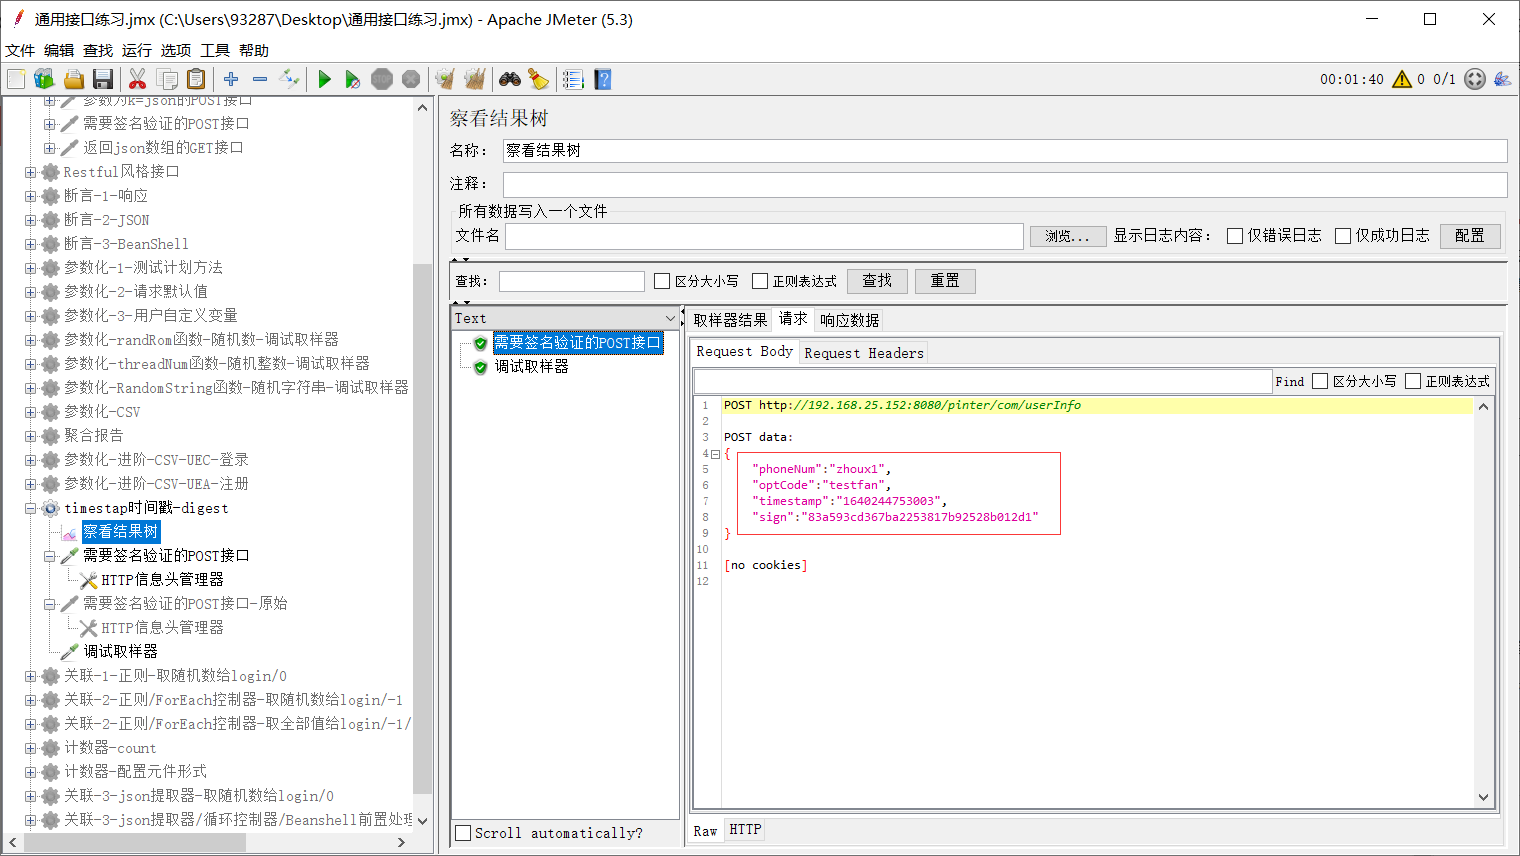Image resolution: width=1520 pixels, height=856 pixels.
Task: Toggle 区分大小写 checkbox beside 查找 field
Action: click(x=662, y=281)
